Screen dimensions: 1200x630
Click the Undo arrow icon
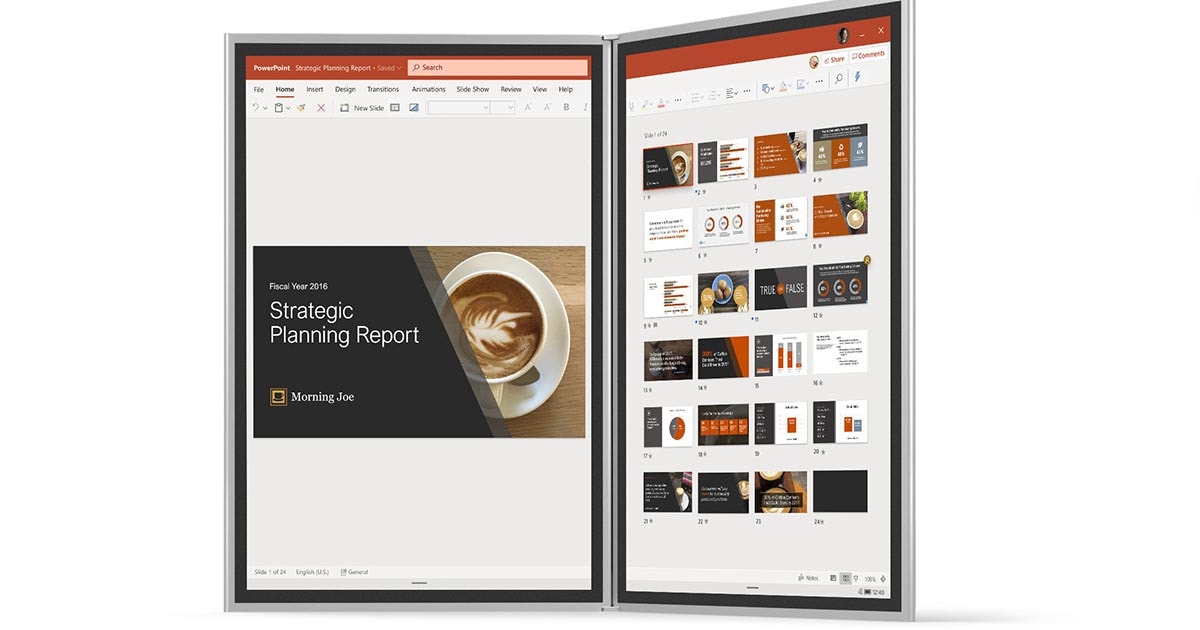256,108
